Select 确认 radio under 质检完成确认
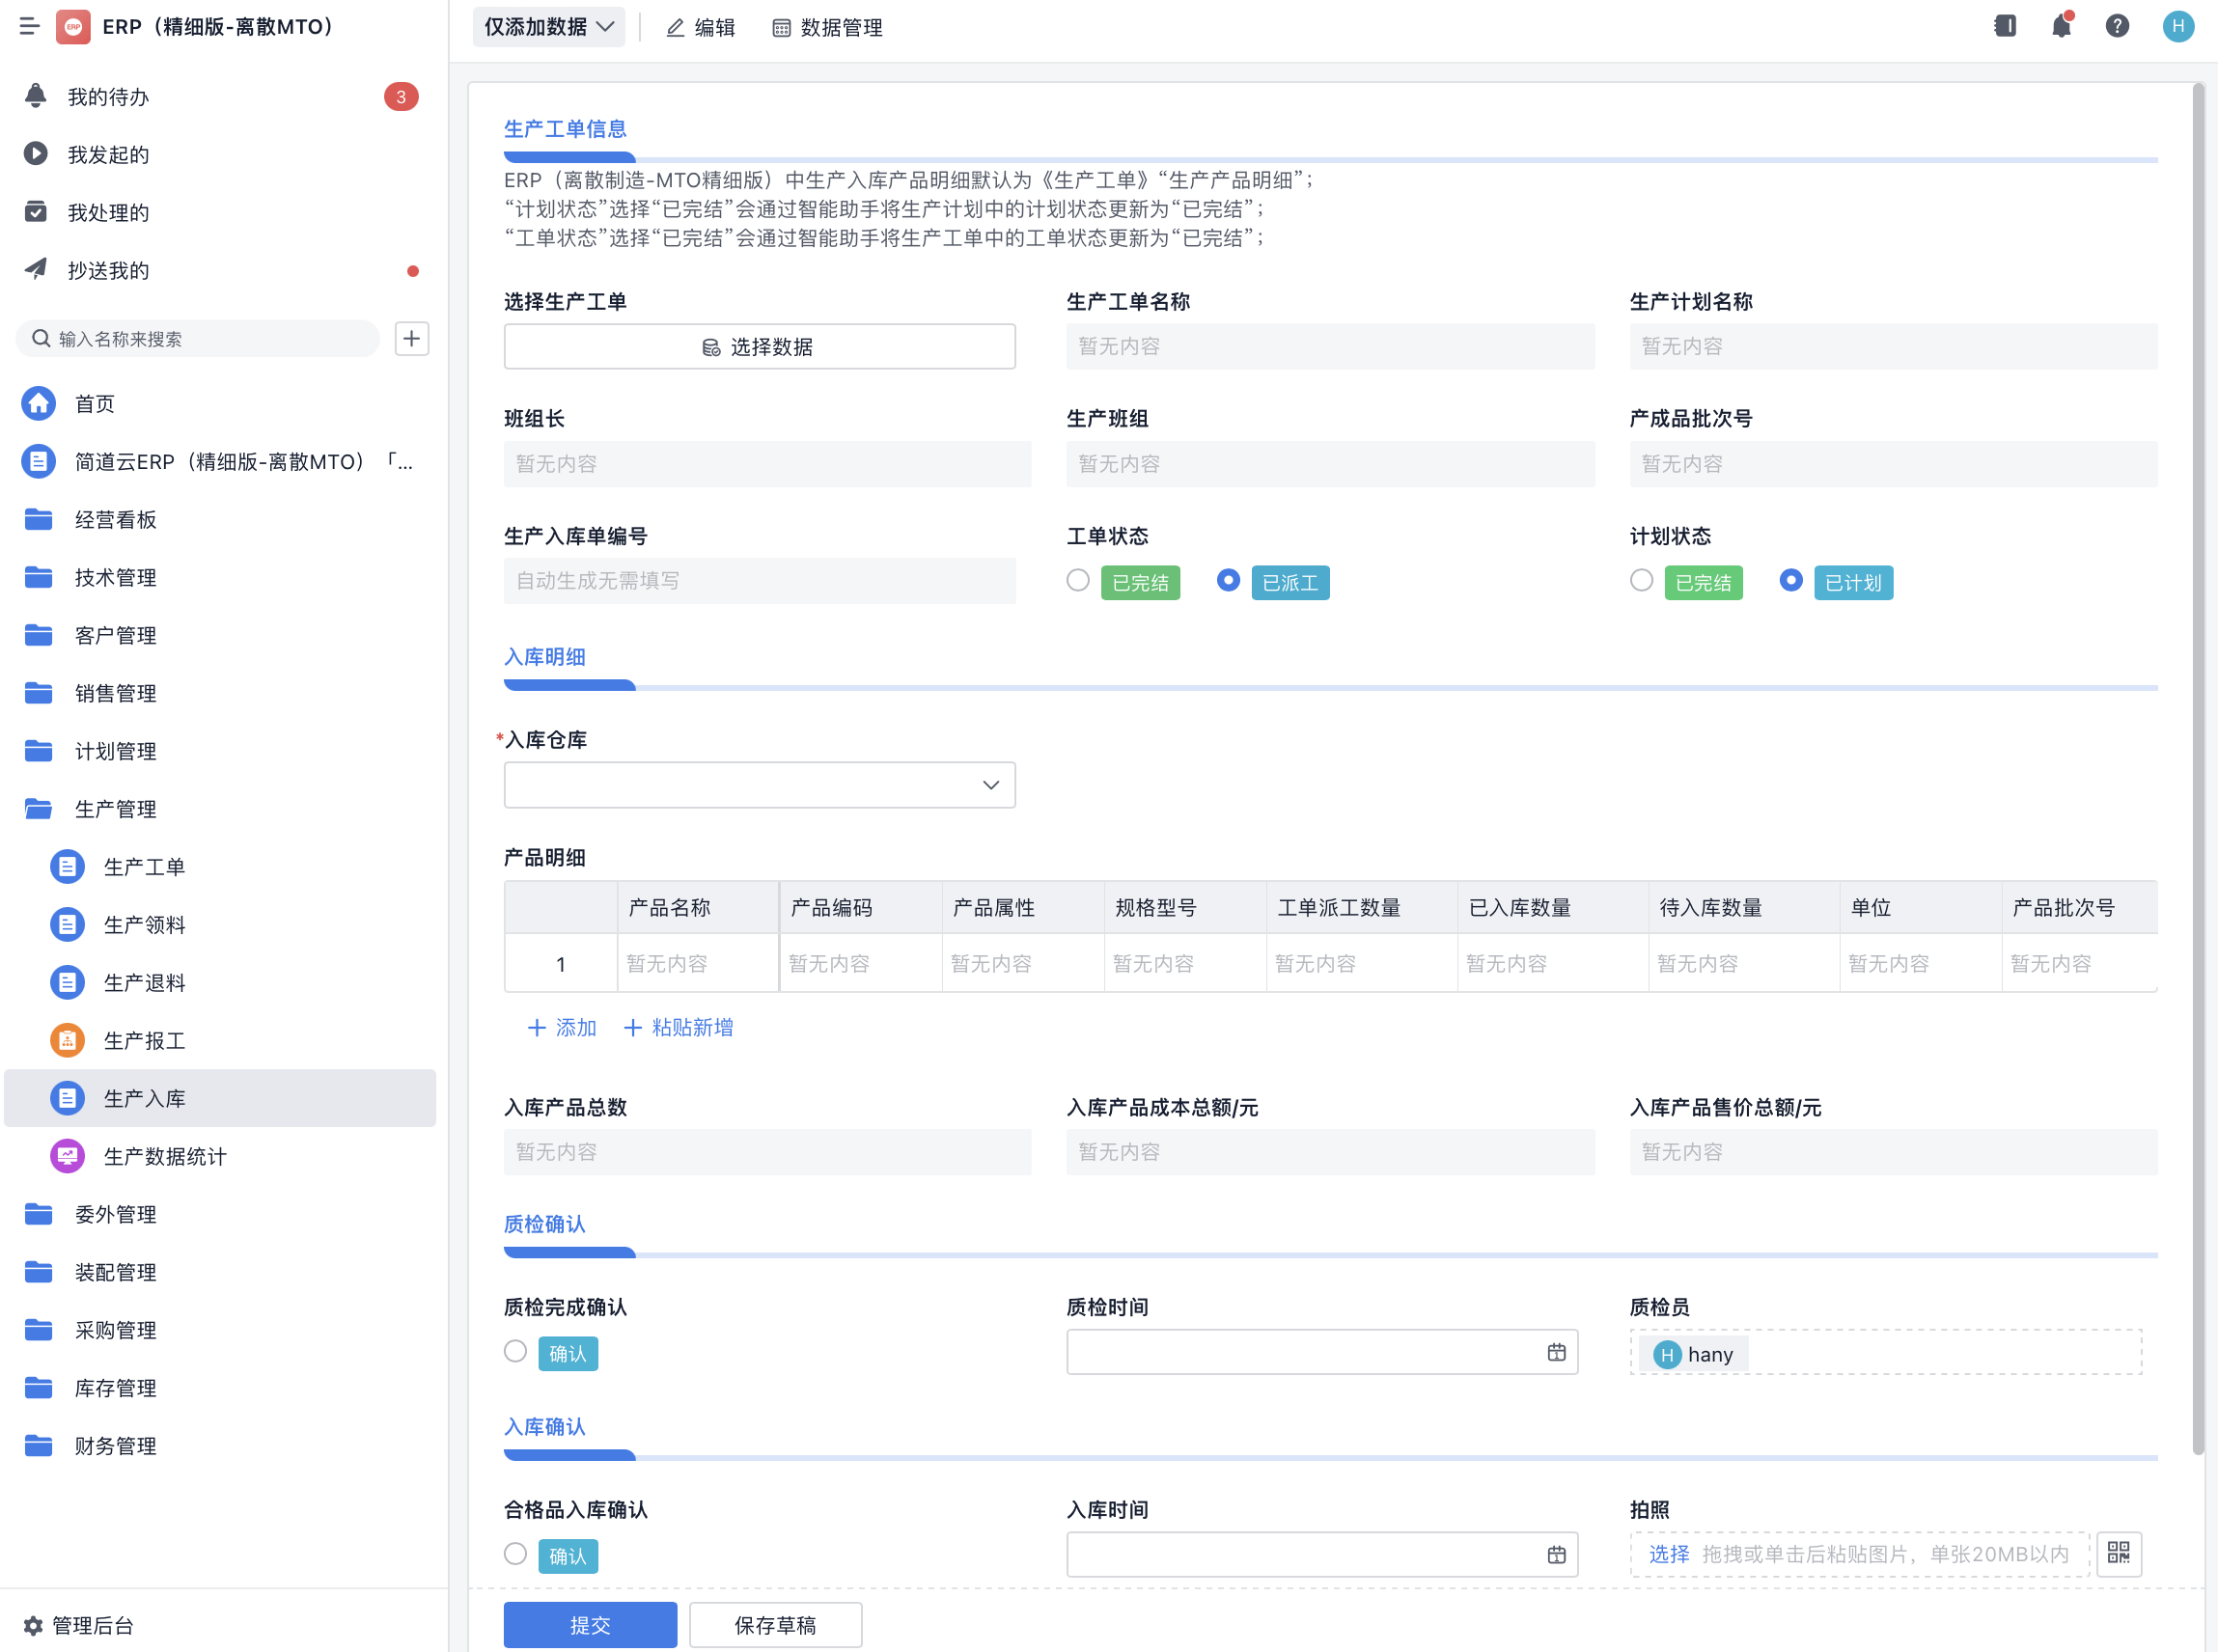 [515, 1352]
